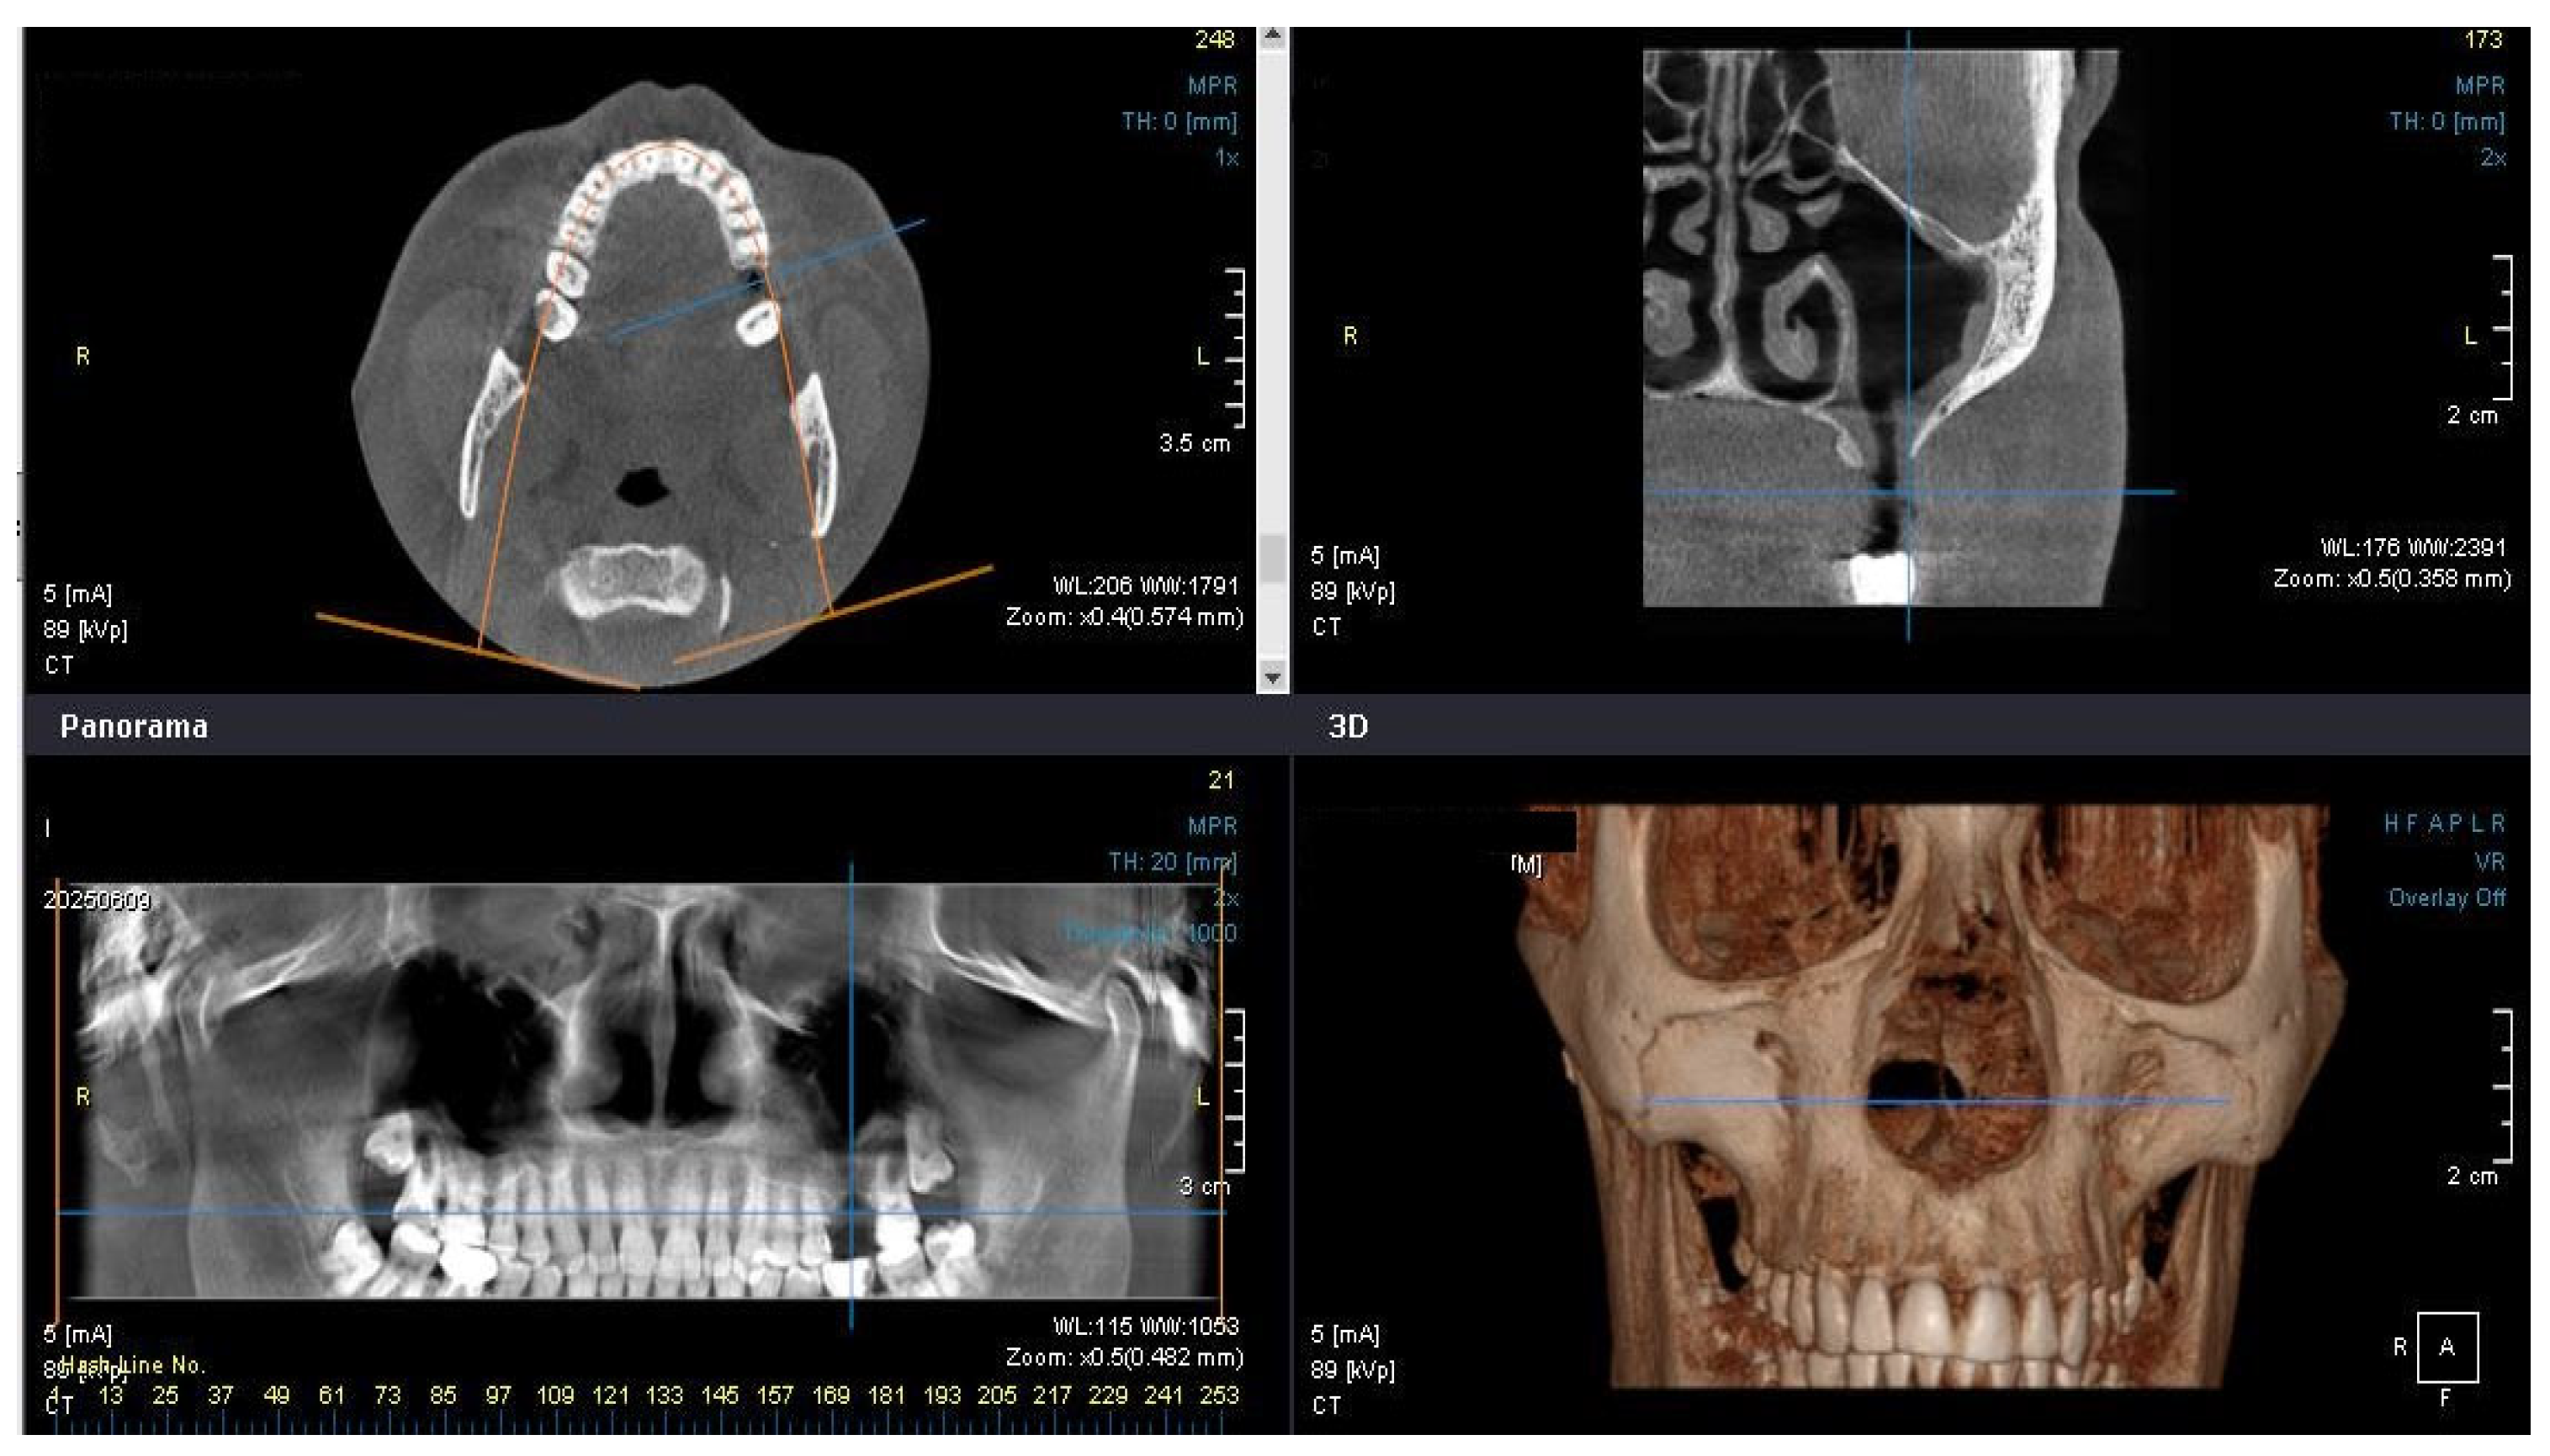Click the H F A P L R orientation label
This screenshot has height=1456, width=2550.
pyautogui.click(x=2445, y=824)
